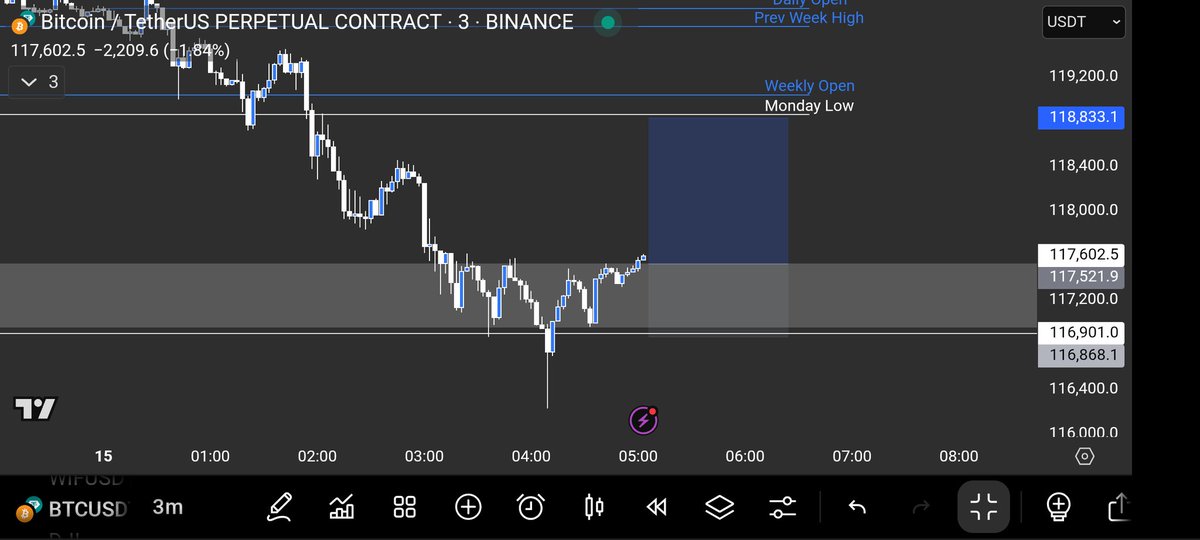Select the Monday Low line label

809,105
